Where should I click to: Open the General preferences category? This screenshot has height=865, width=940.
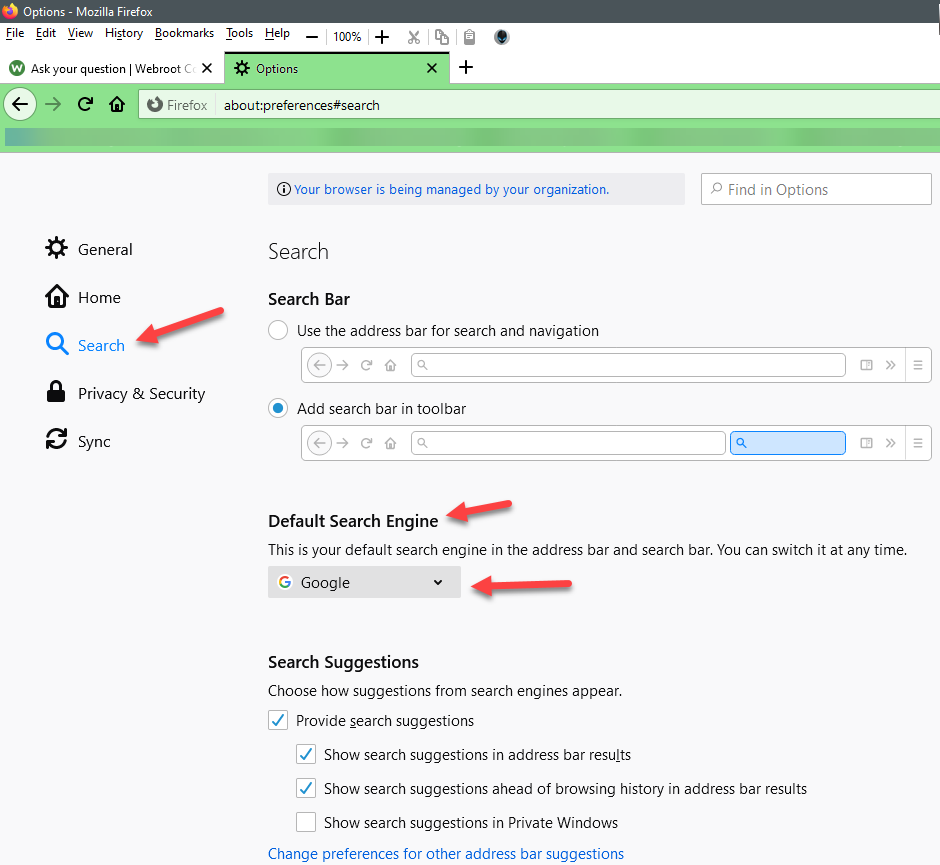tap(89, 249)
